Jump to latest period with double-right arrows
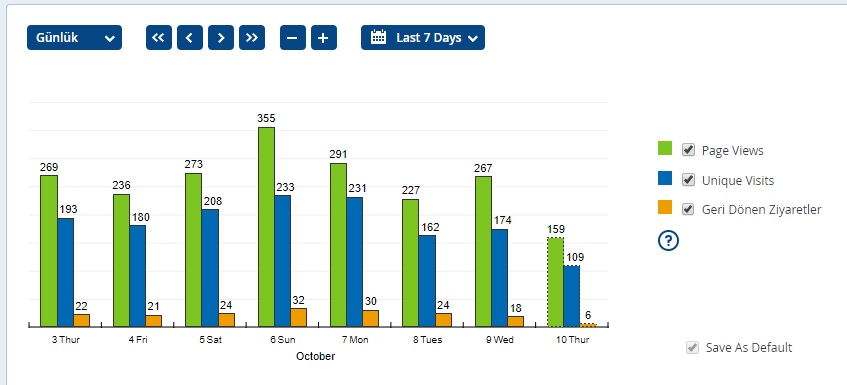Screen dimensions: 847x385 (252, 38)
